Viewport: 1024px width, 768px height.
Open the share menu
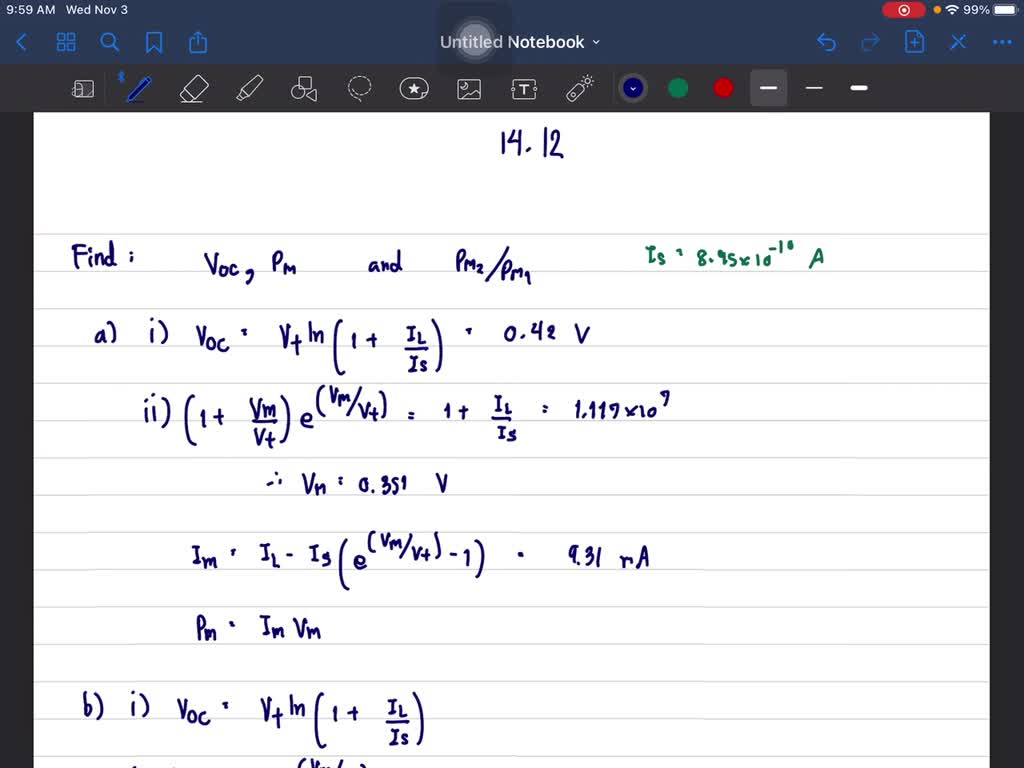tap(197, 42)
